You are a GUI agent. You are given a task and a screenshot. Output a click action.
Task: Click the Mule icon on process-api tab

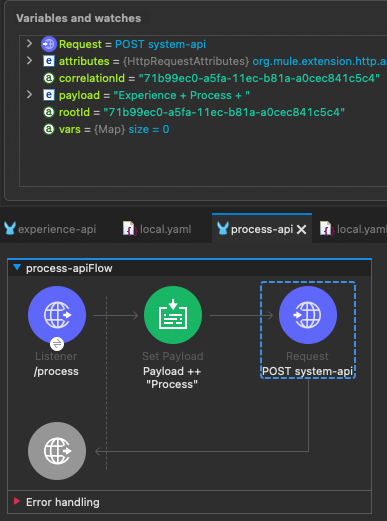[222, 229]
